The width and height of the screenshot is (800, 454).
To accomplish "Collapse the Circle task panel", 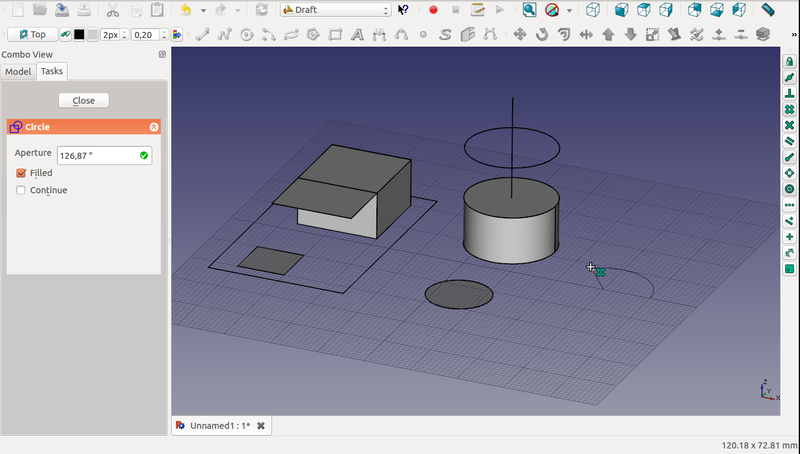I will [x=153, y=127].
